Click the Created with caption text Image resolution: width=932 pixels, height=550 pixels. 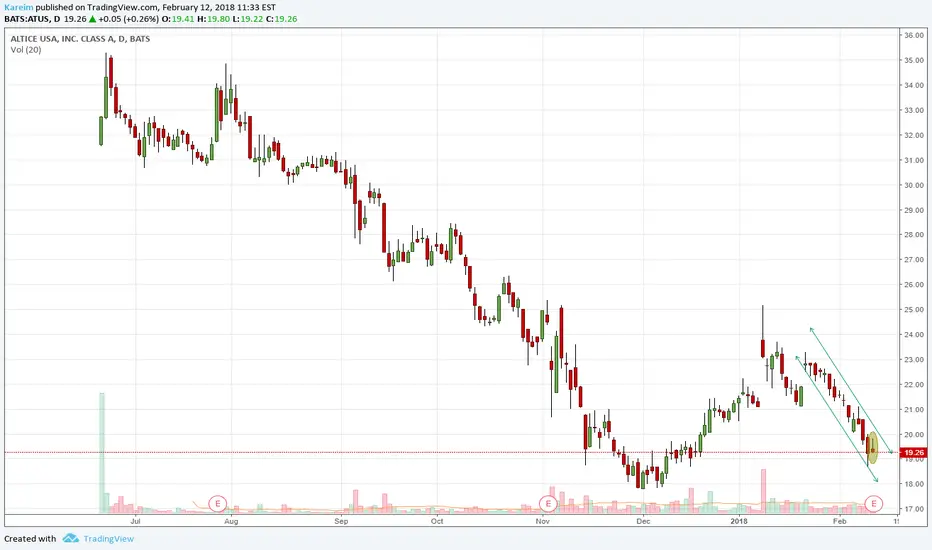tap(30, 539)
